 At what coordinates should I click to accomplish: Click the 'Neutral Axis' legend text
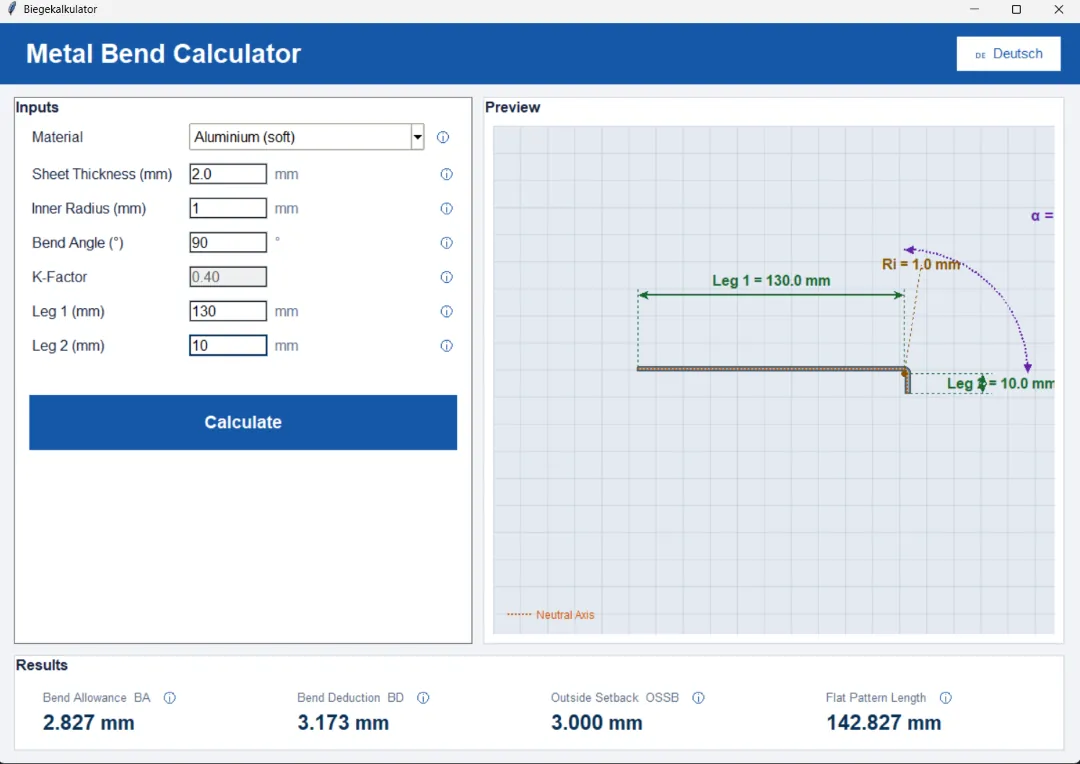point(565,615)
